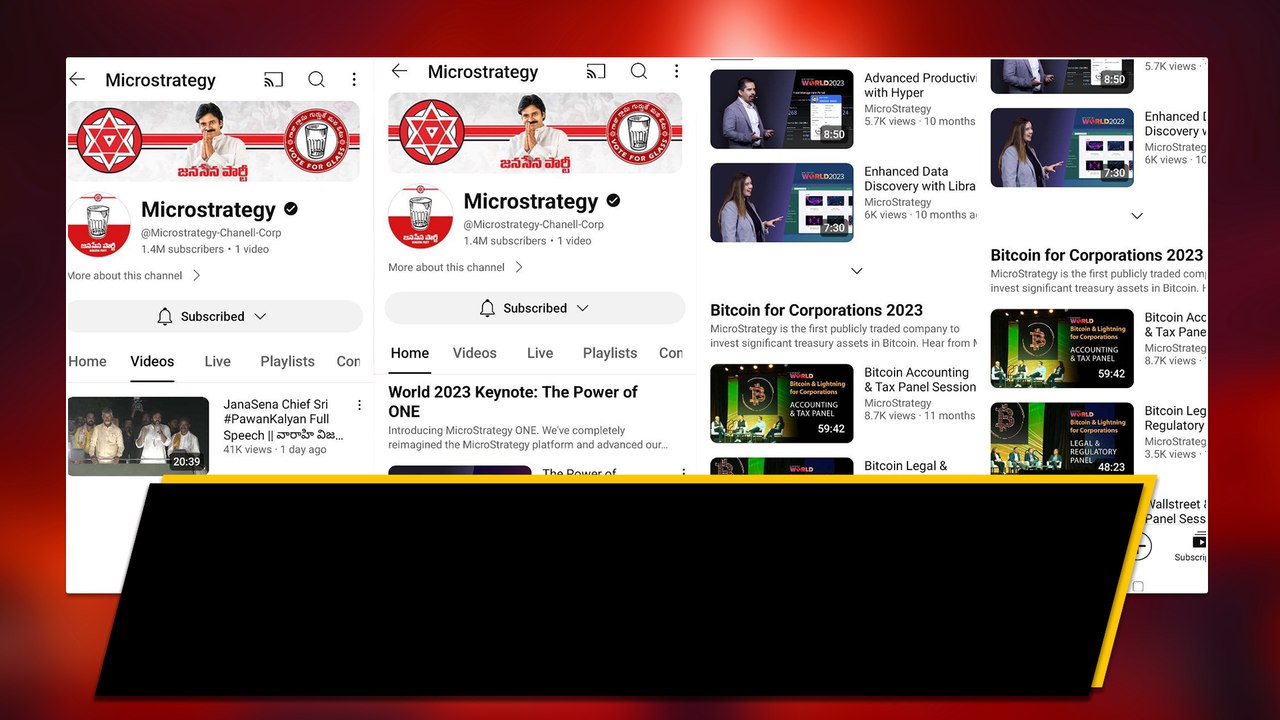Image resolution: width=1280 pixels, height=720 pixels.
Task: Expand Subscribed dropdown chevron in Videos-tab screen
Action: pyautogui.click(x=260, y=316)
